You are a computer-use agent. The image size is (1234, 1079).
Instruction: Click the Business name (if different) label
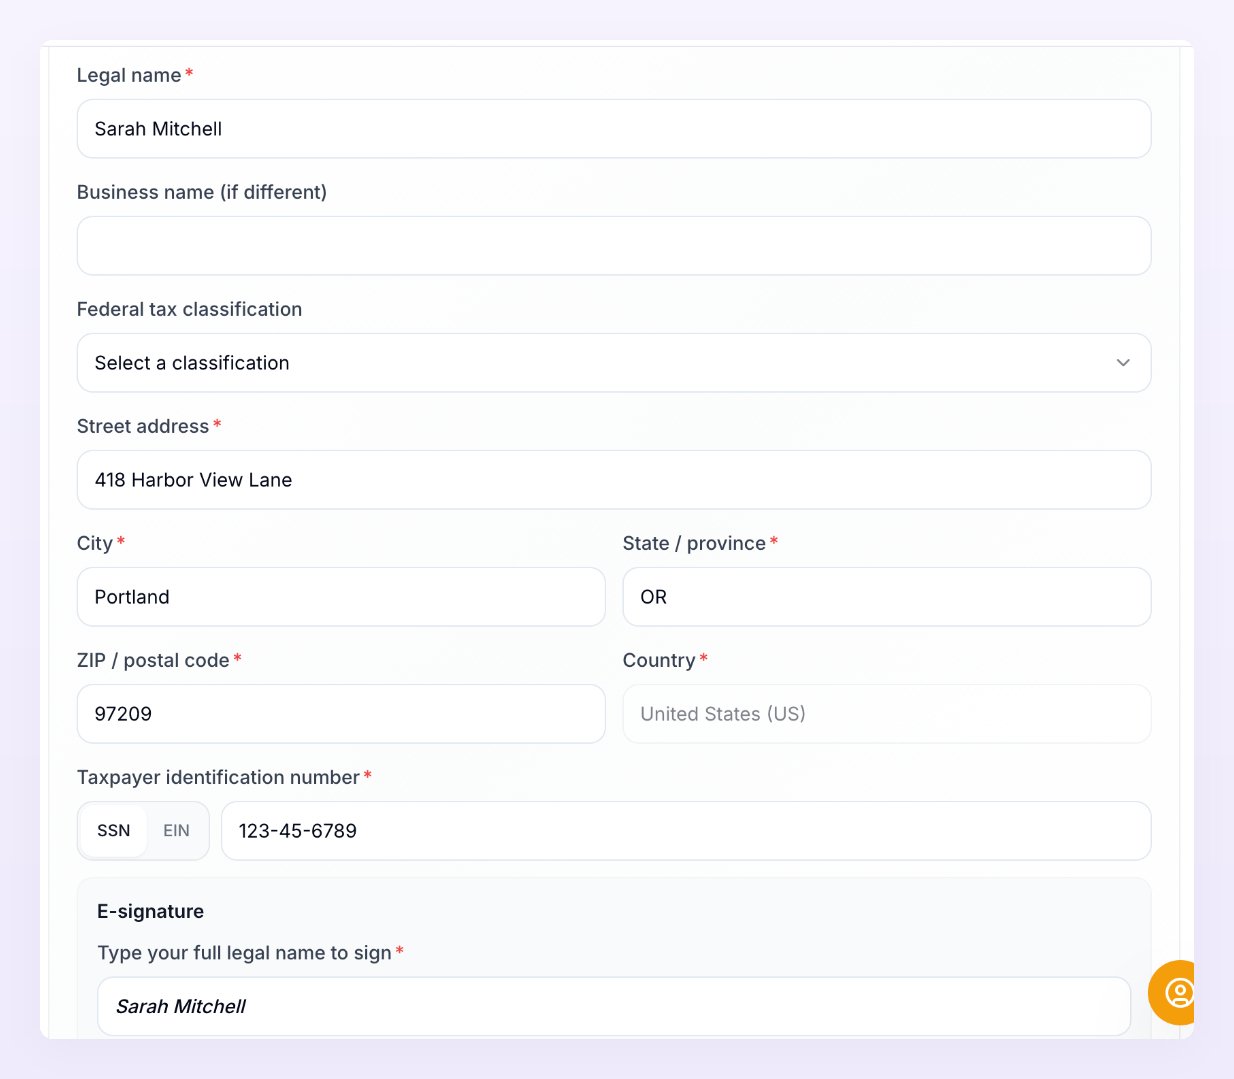pyautogui.click(x=202, y=192)
